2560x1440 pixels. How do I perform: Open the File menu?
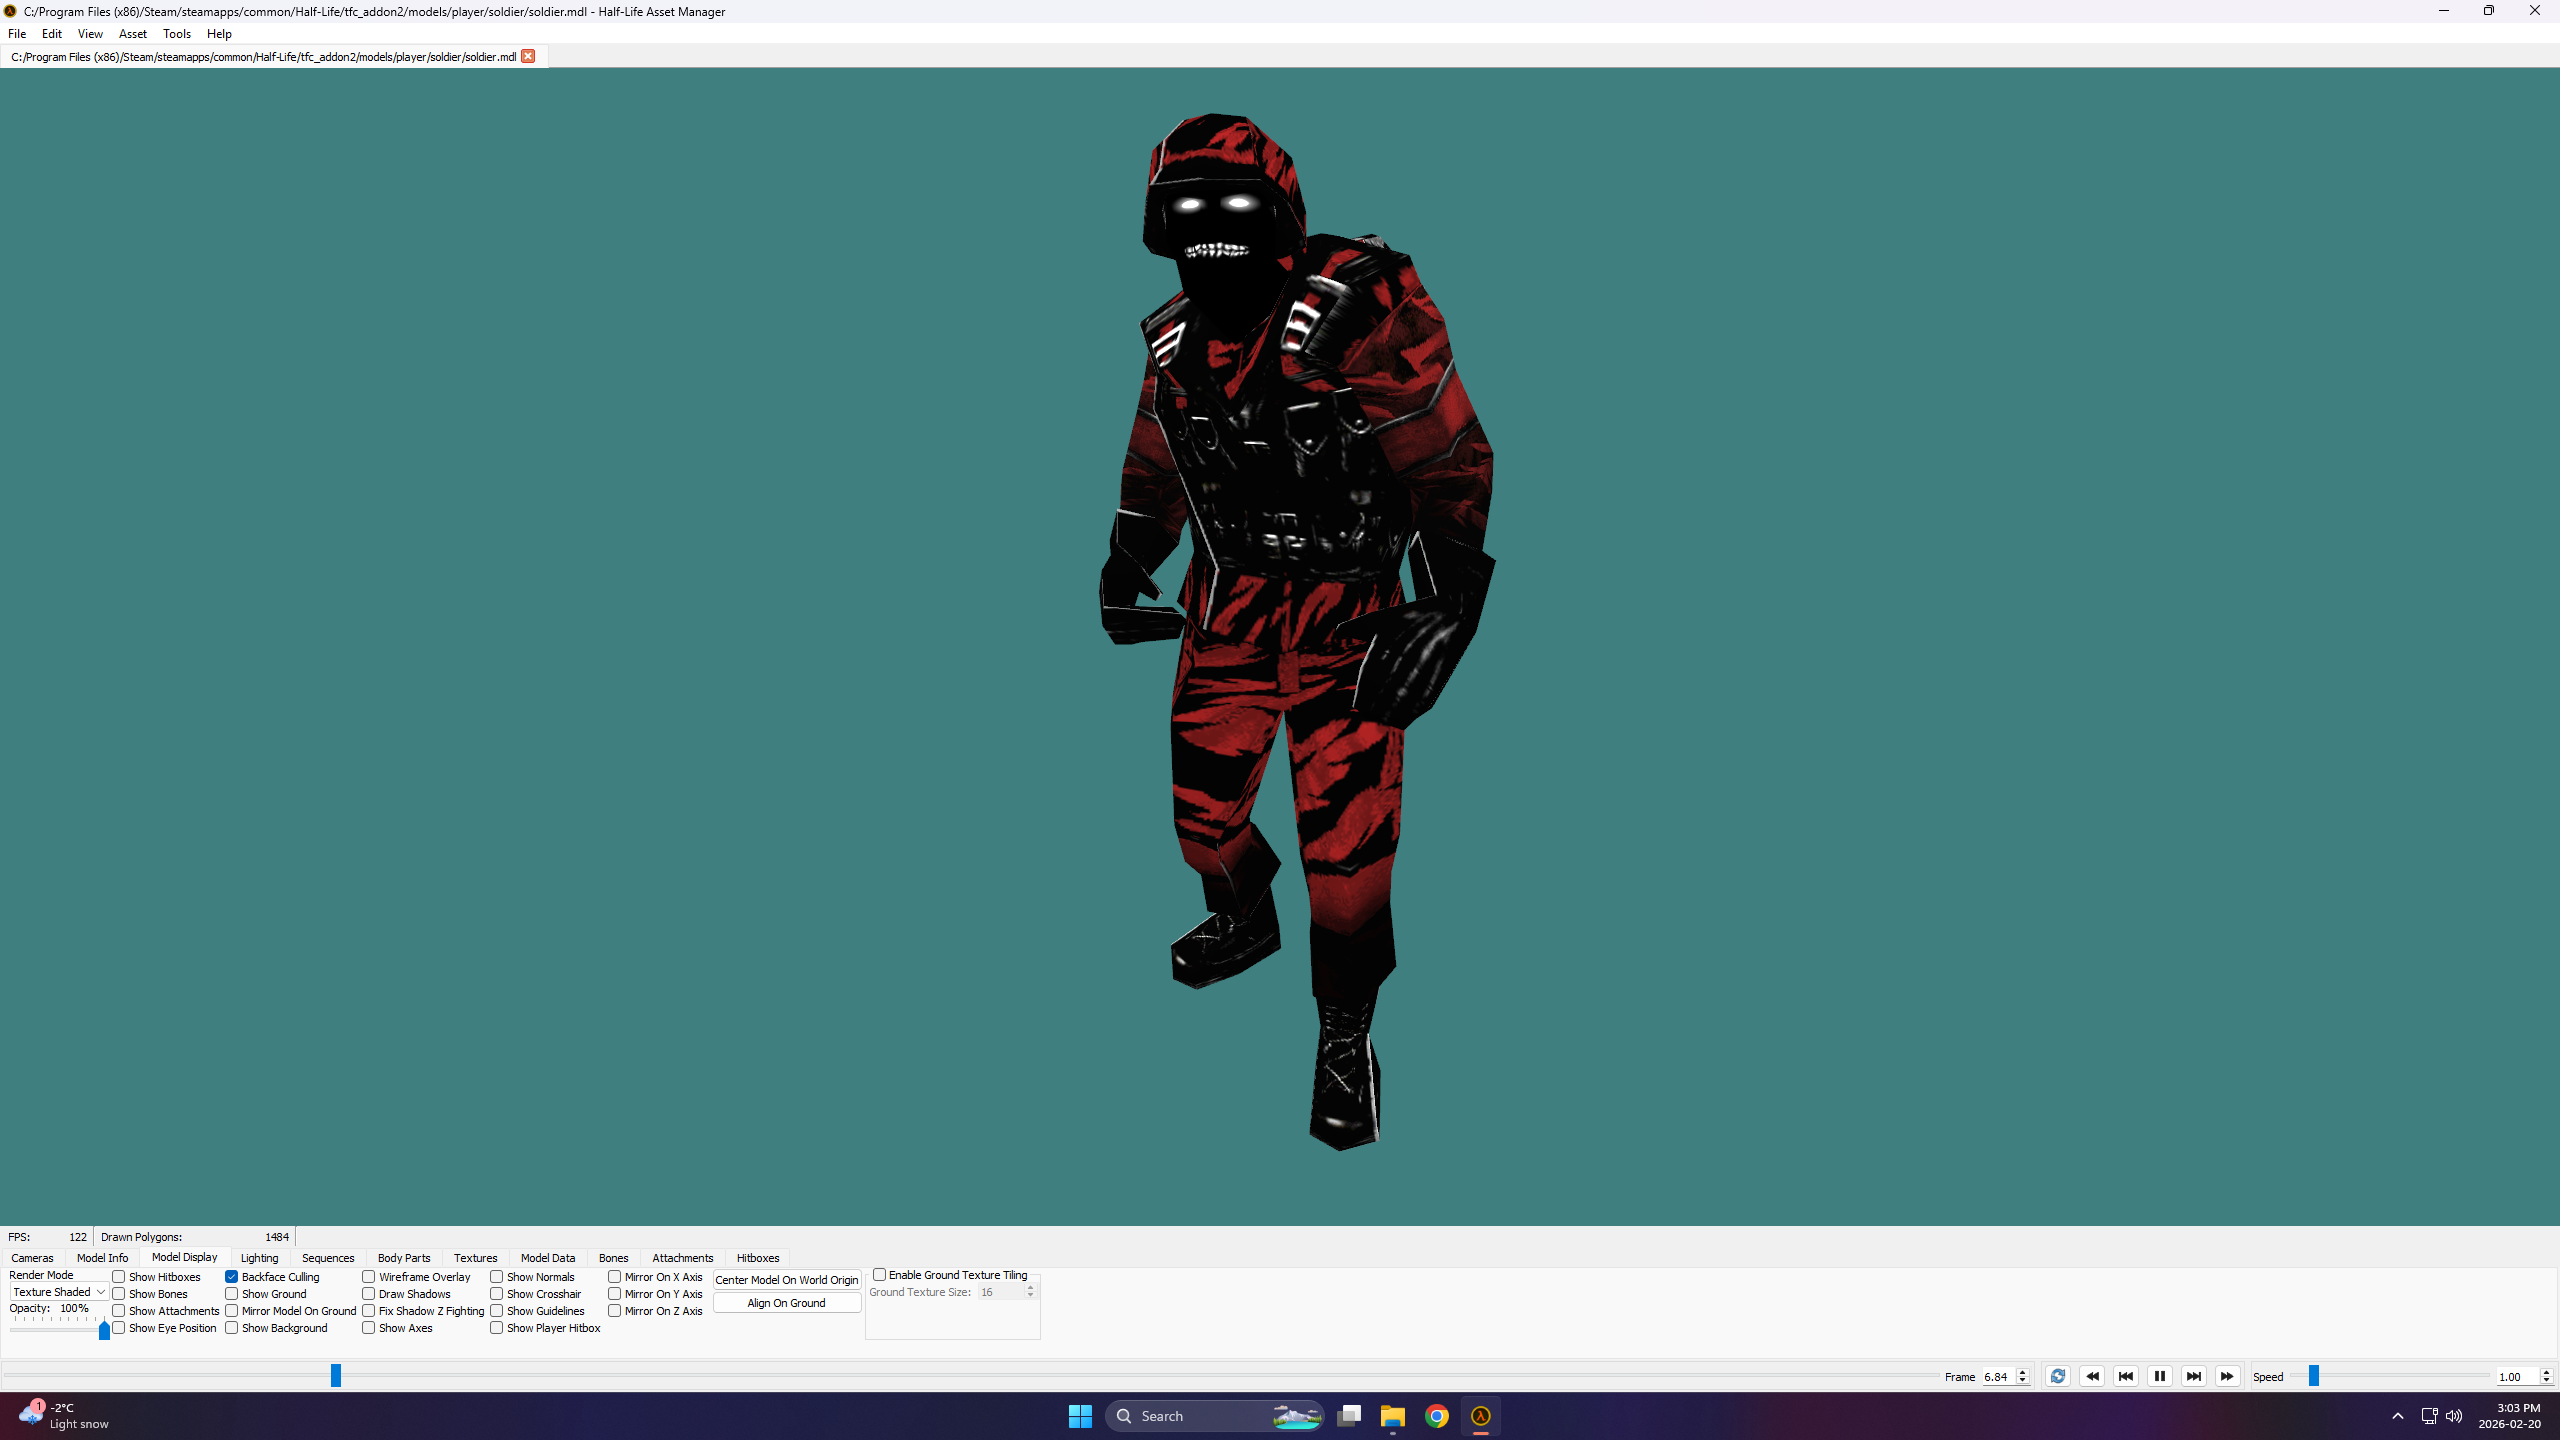coord(17,34)
